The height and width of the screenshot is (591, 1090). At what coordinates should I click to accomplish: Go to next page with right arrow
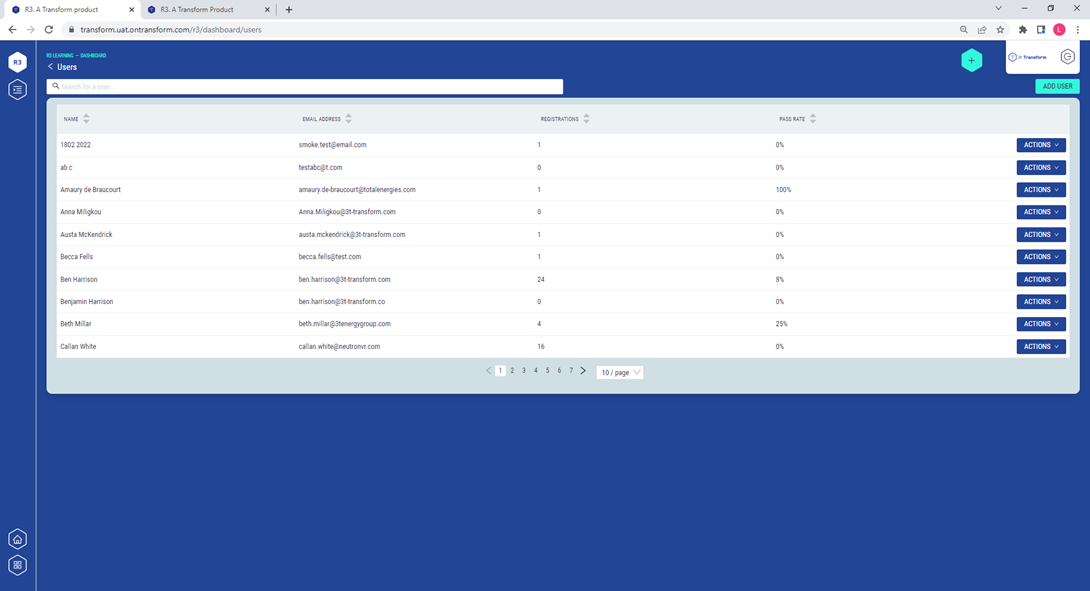(x=584, y=371)
